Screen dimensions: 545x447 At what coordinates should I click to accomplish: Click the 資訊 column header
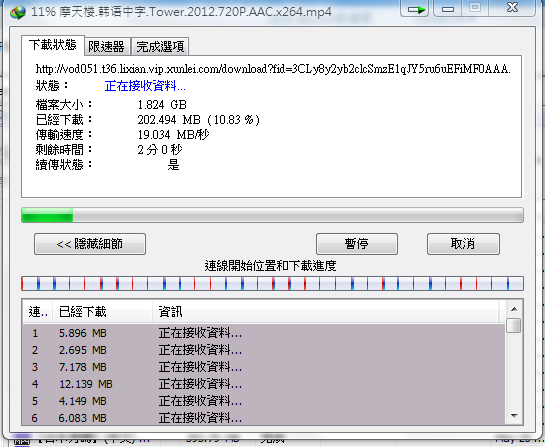tap(326, 312)
